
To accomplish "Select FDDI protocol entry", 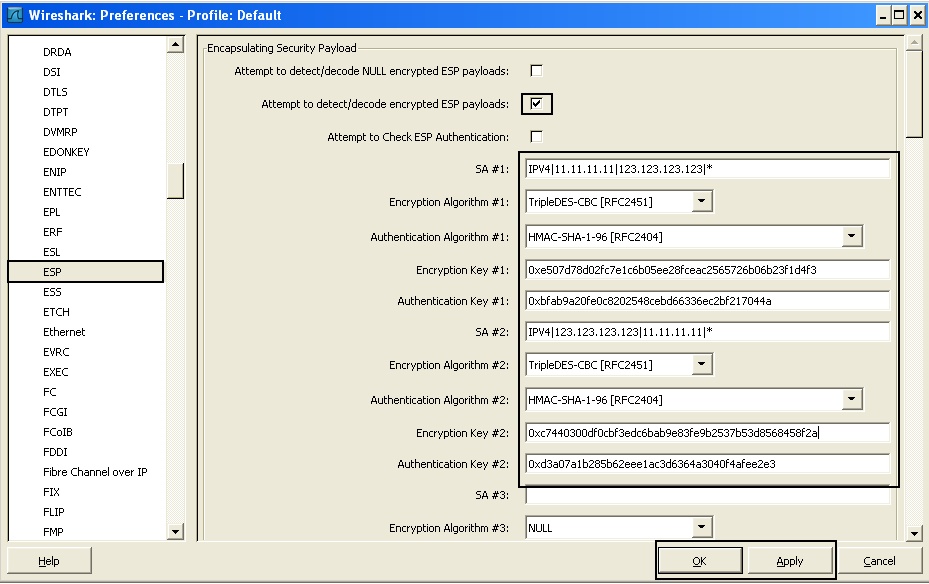I will pos(55,452).
